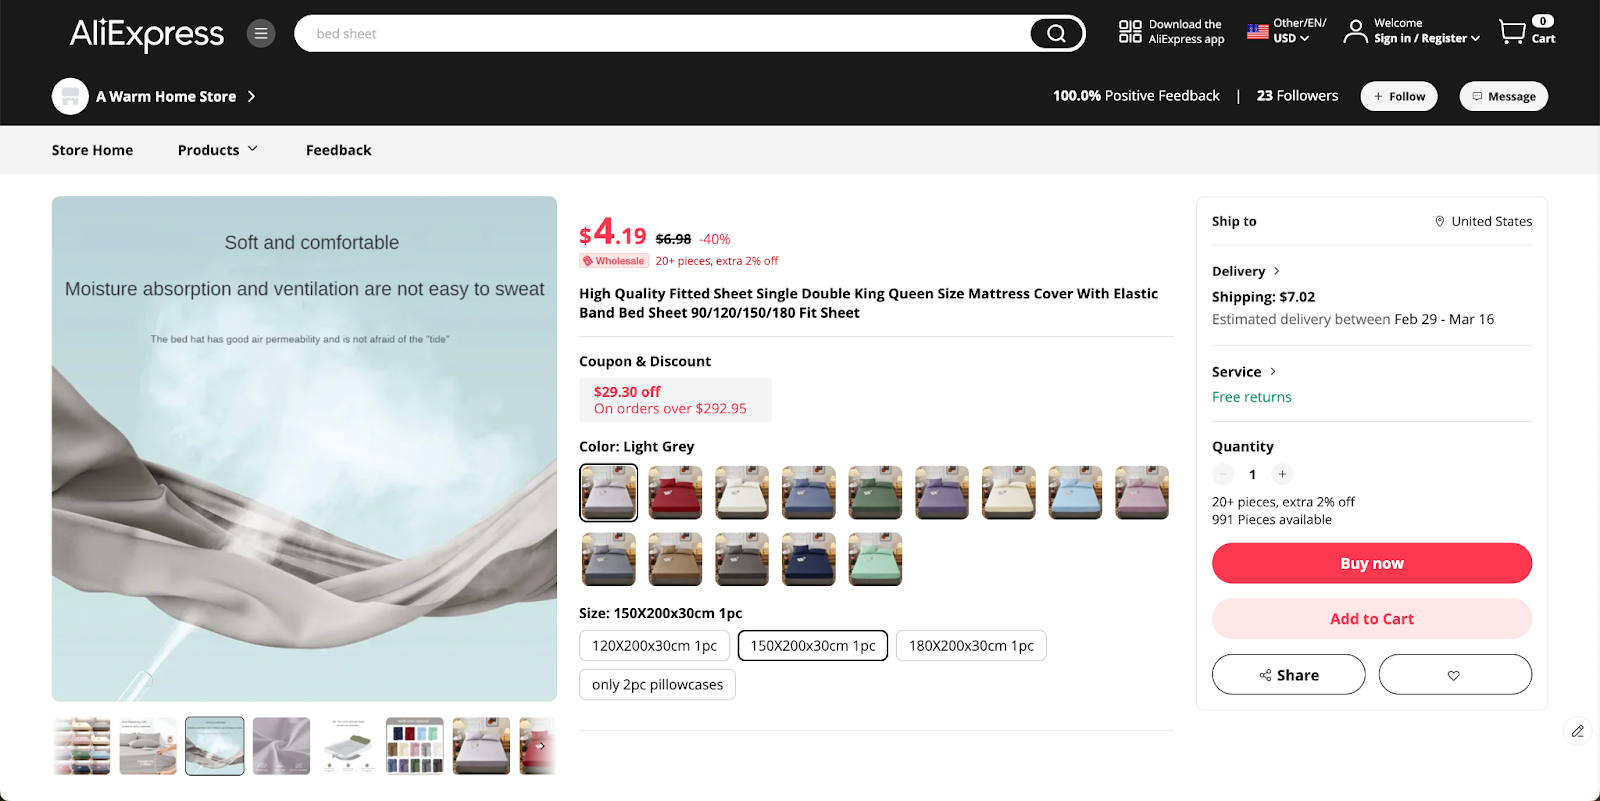Click the search magnifier button
The width and height of the screenshot is (1600, 801).
1056,34
